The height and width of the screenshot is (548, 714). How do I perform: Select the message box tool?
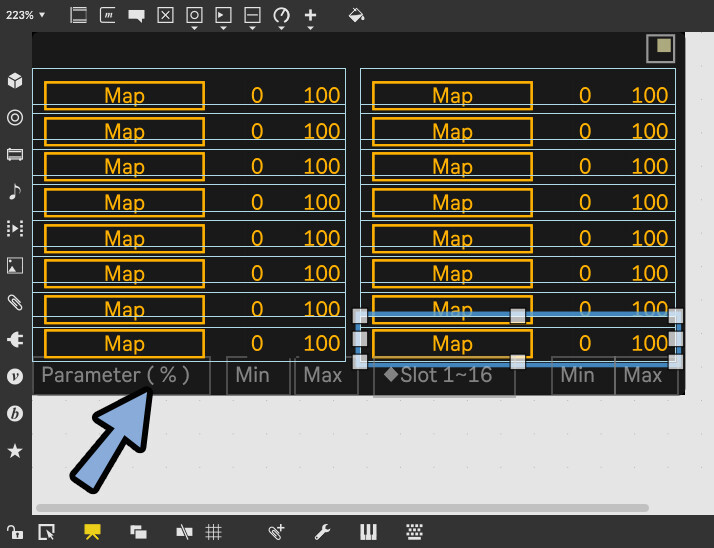[107, 15]
